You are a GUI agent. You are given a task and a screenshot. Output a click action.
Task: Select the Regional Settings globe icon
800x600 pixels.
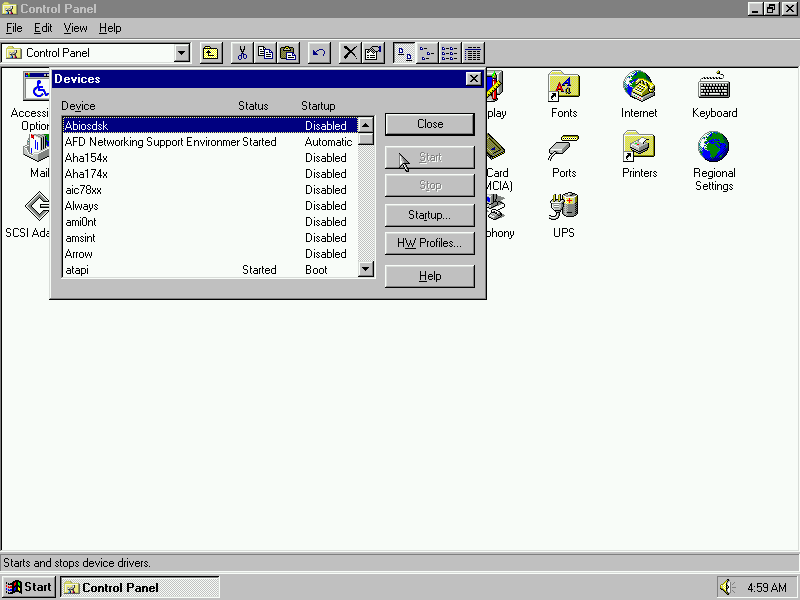coord(714,149)
